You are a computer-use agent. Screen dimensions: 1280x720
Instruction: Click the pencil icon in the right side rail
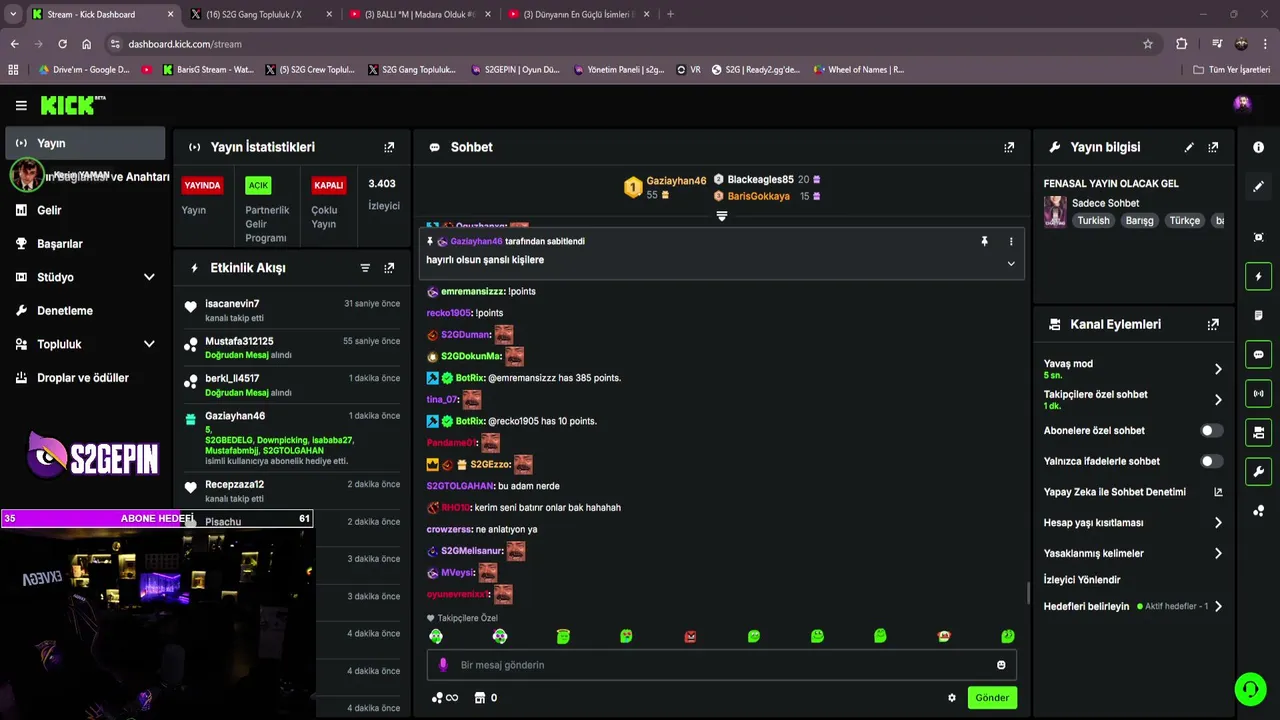[x=1258, y=186]
